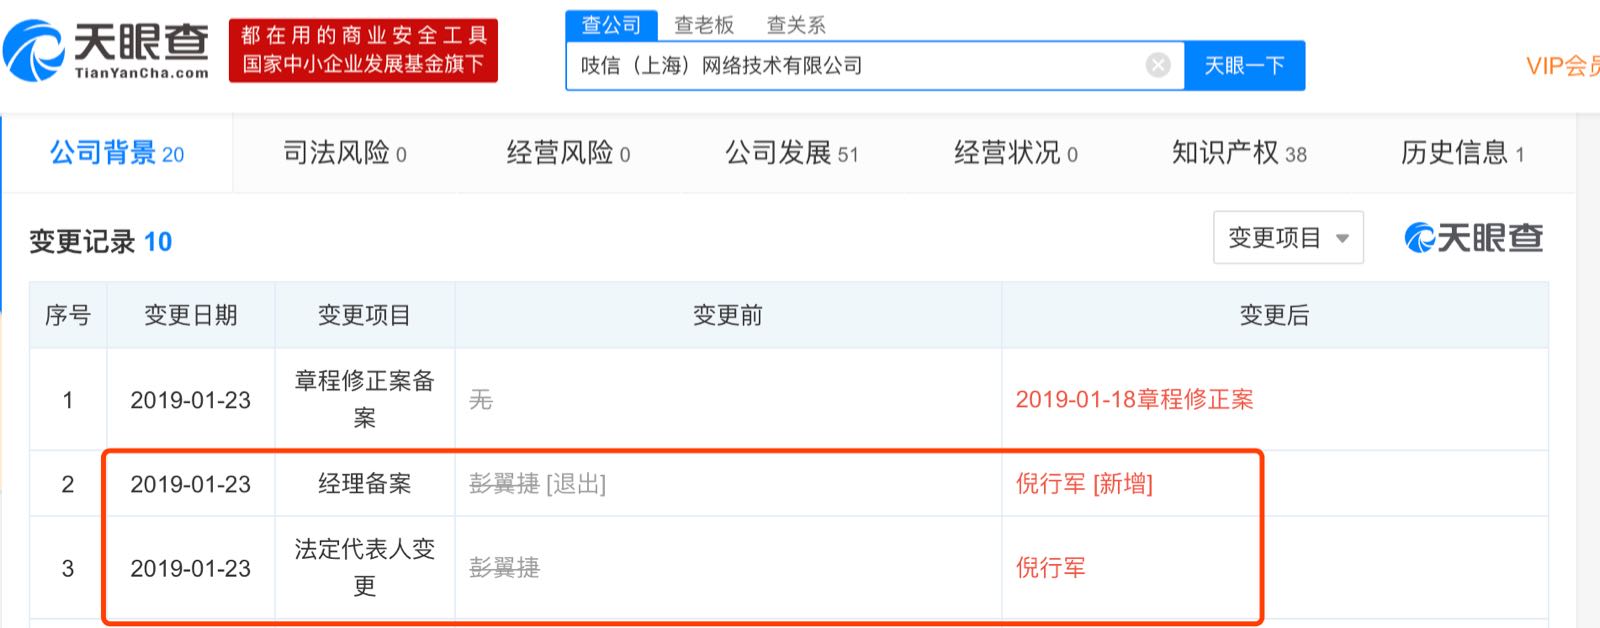
Task: Open the 变更项目 dropdown filter
Action: 1287,238
